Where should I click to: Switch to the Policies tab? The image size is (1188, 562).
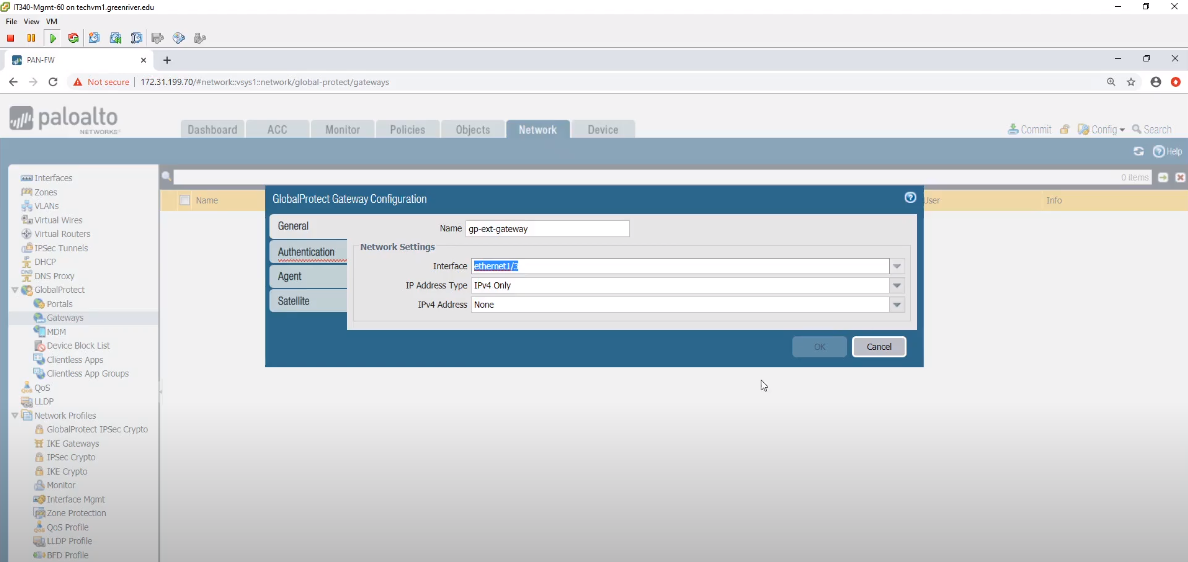pos(408,130)
